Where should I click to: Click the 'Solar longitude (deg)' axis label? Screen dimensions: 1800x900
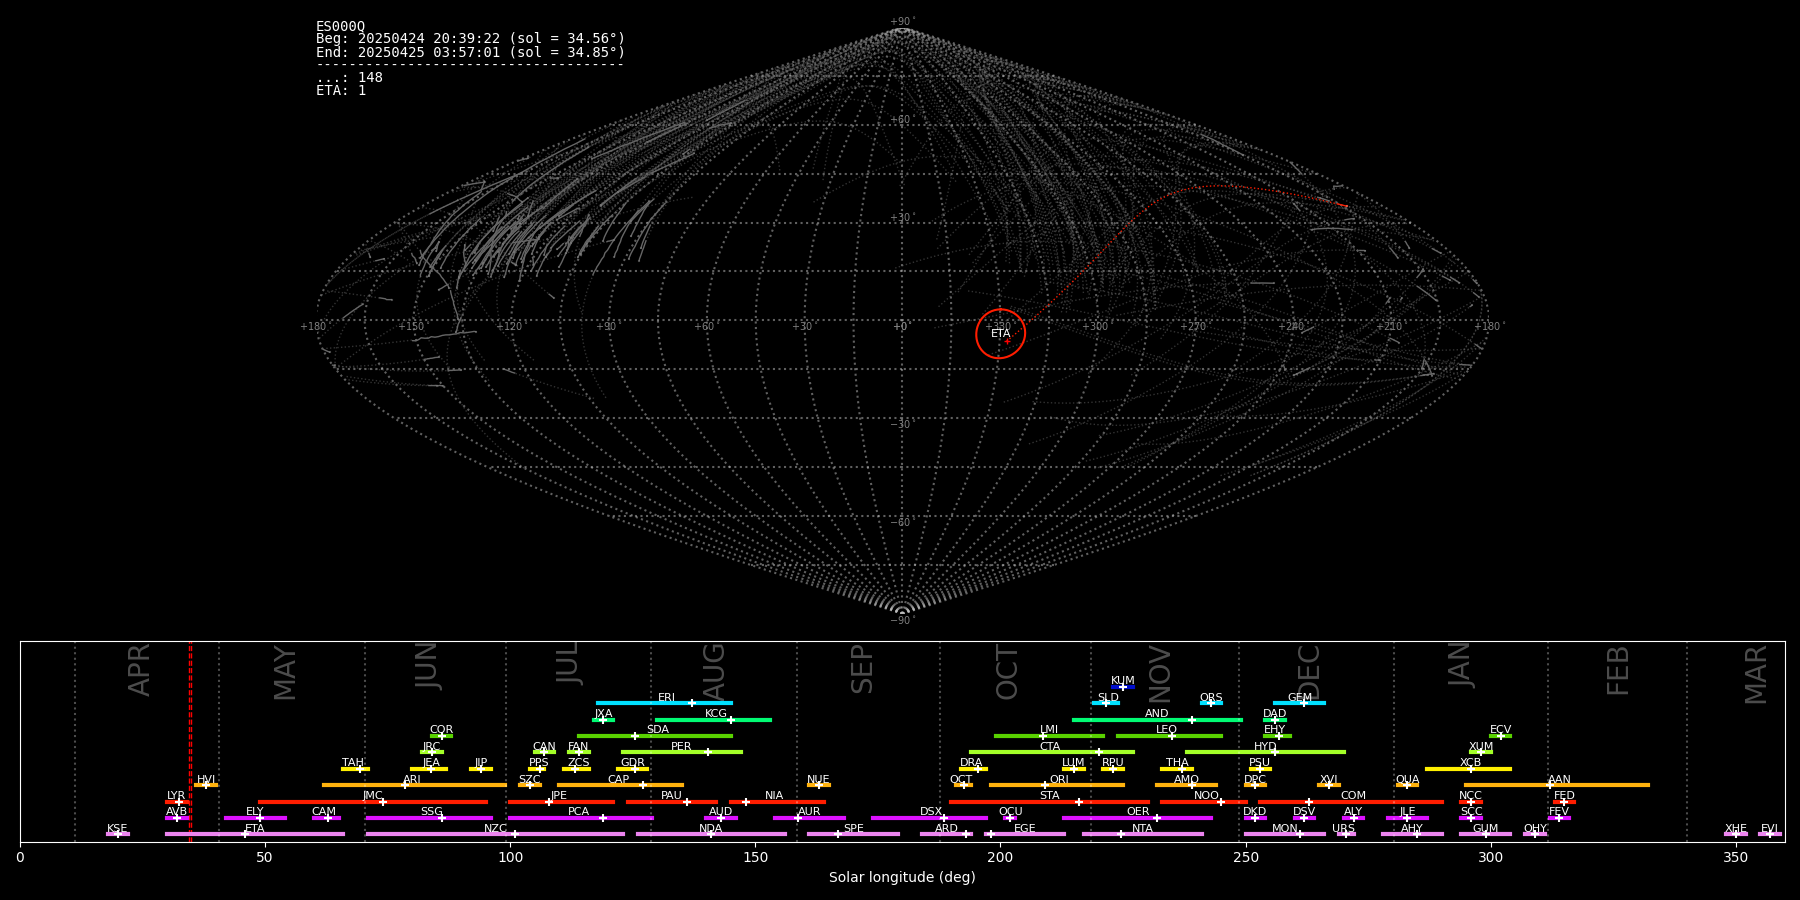pyautogui.click(x=902, y=877)
